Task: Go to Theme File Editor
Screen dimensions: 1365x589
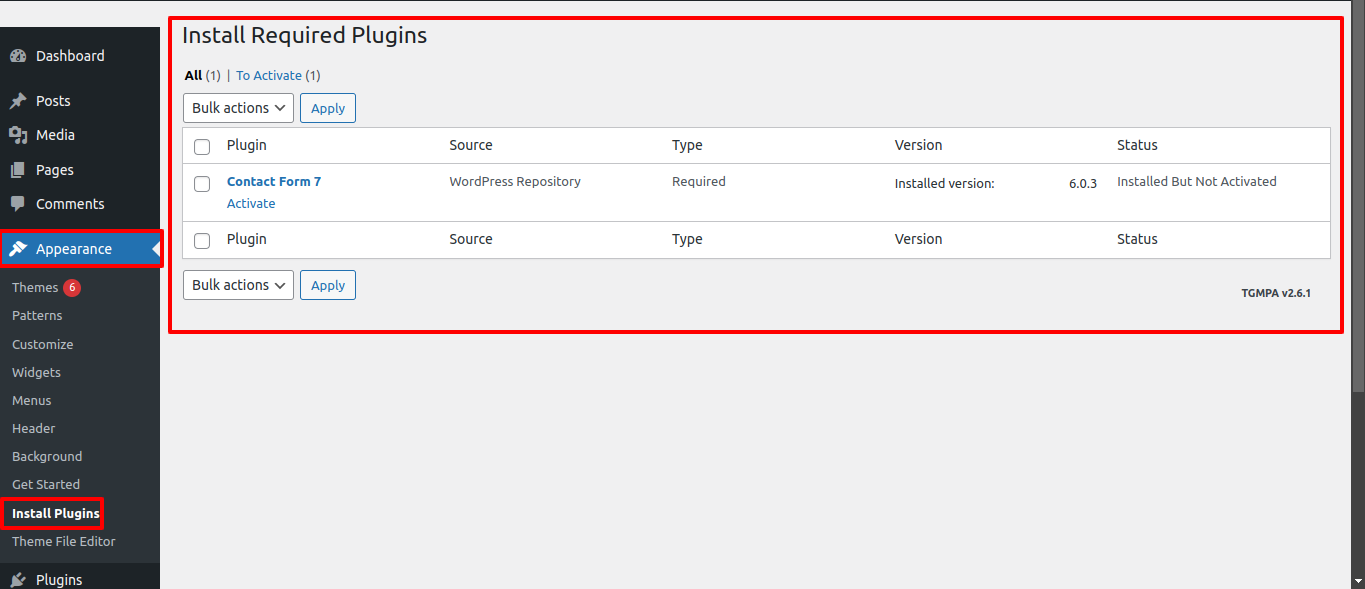Action: [64, 541]
